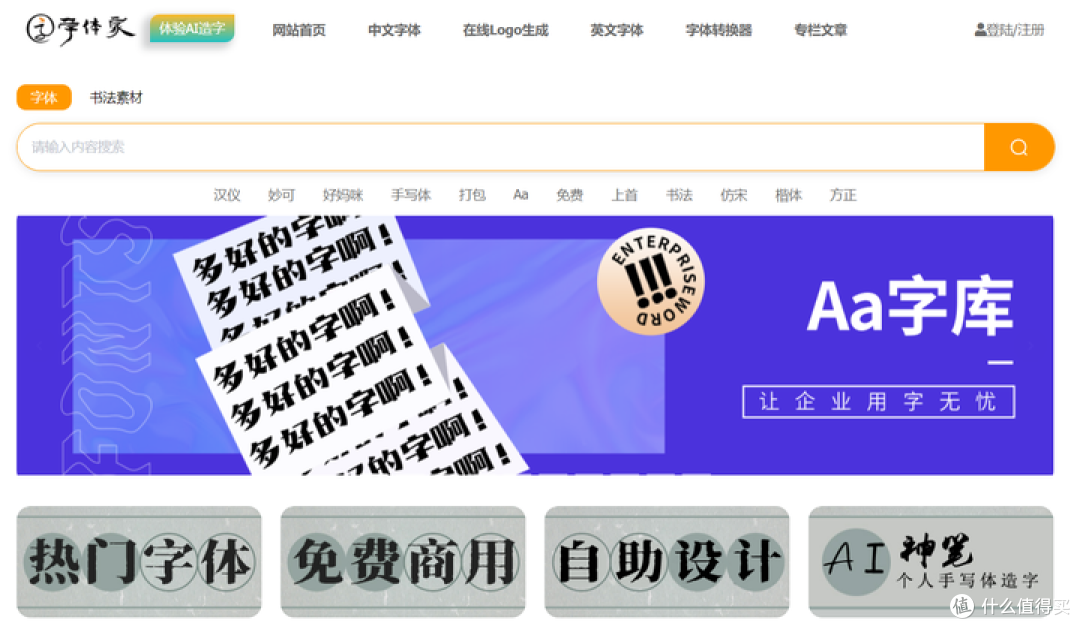Click the 免费 keyword link

click(570, 195)
